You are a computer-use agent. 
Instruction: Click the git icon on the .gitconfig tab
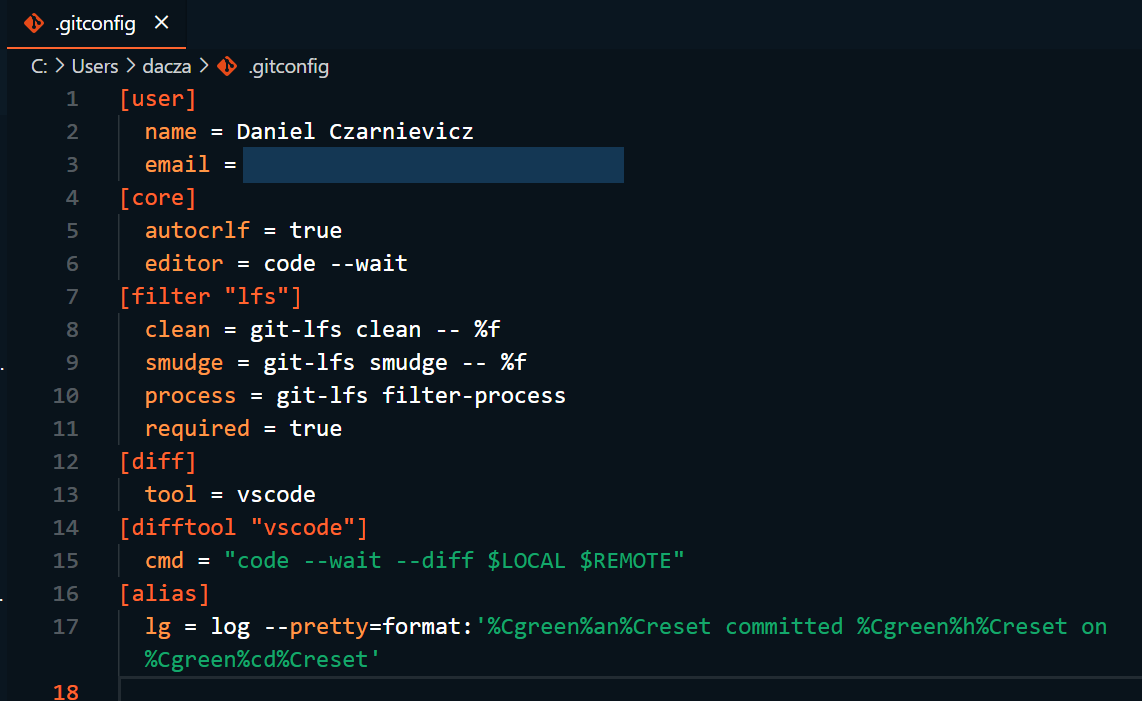tap(34, 23)
